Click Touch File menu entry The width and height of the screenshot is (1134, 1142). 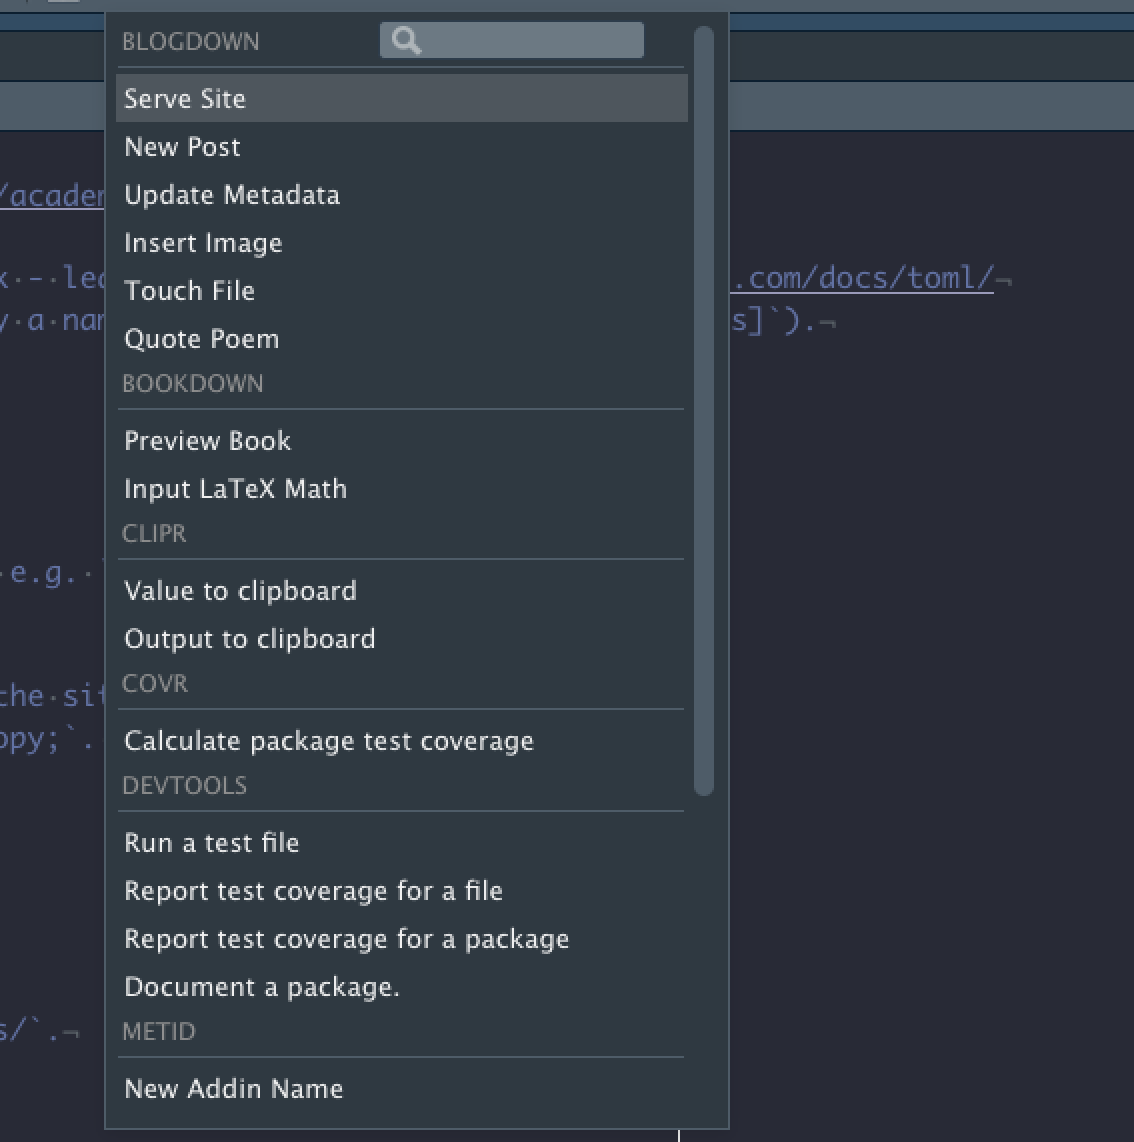click(x=189, y=291)
